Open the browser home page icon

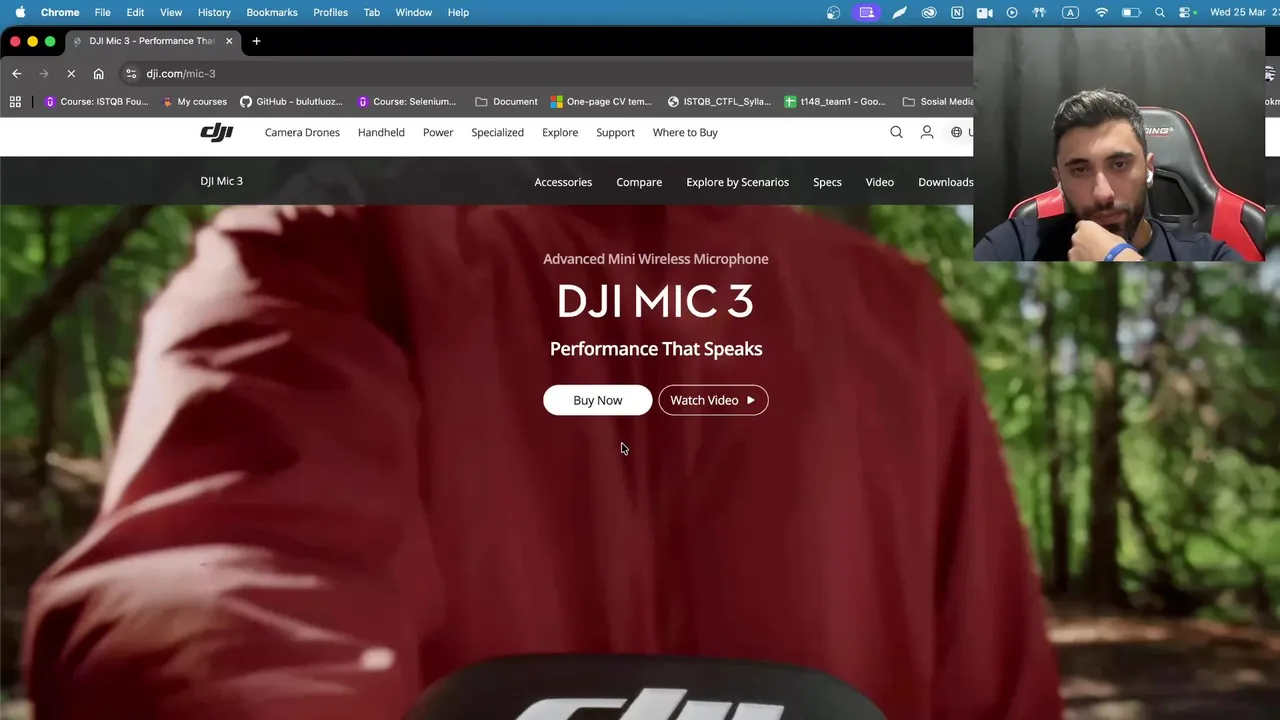click(98, 73)
